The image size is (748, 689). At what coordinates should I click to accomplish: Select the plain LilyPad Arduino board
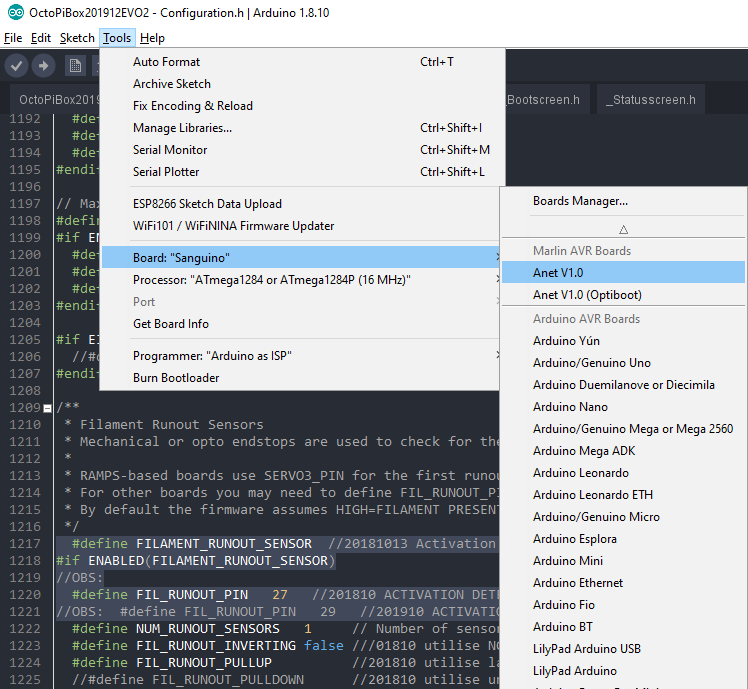click(x=623, y=671)
